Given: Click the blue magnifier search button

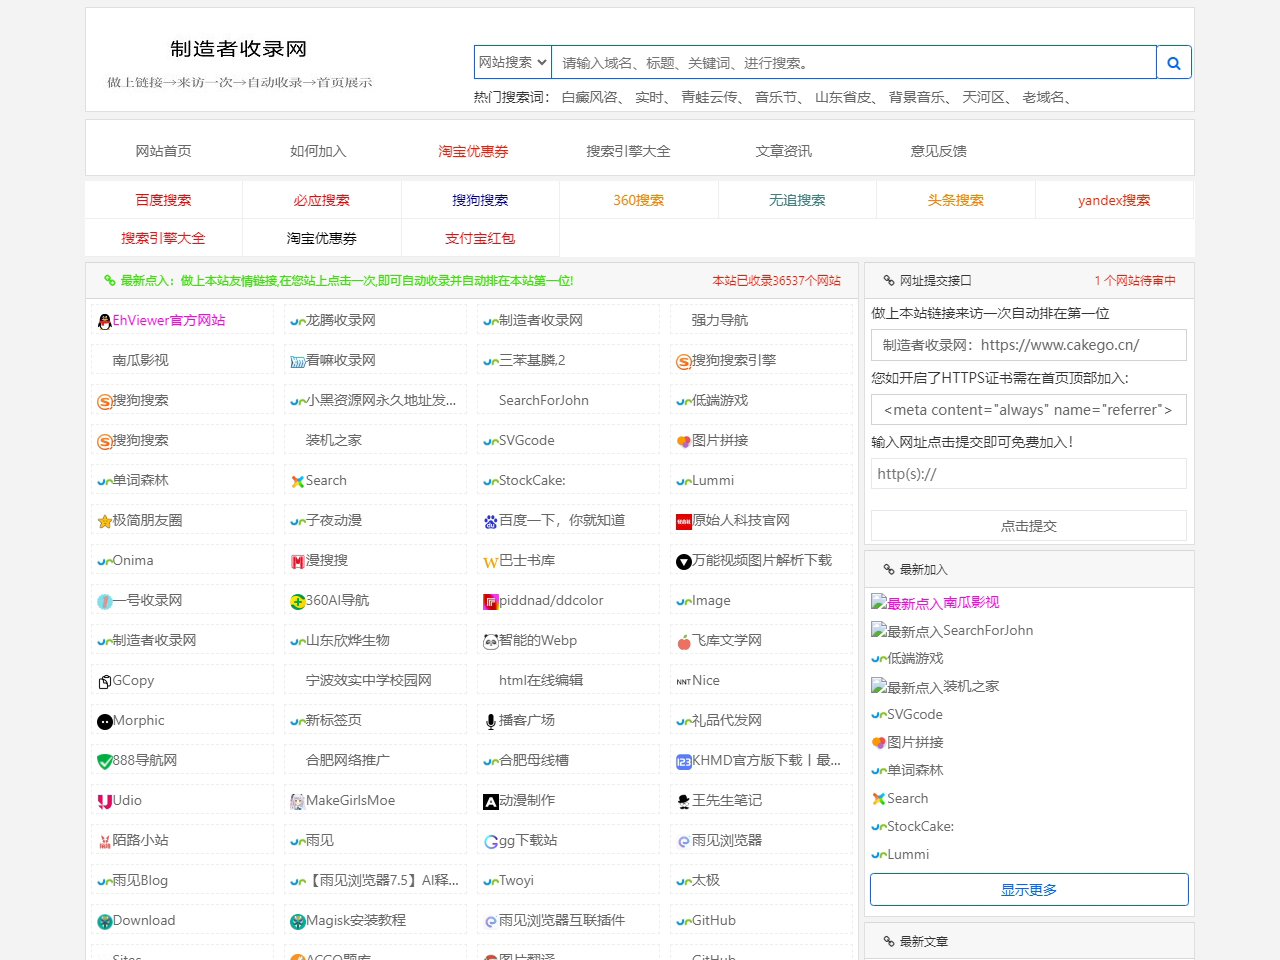Looking at the screenshot, I should [1173, 63].
